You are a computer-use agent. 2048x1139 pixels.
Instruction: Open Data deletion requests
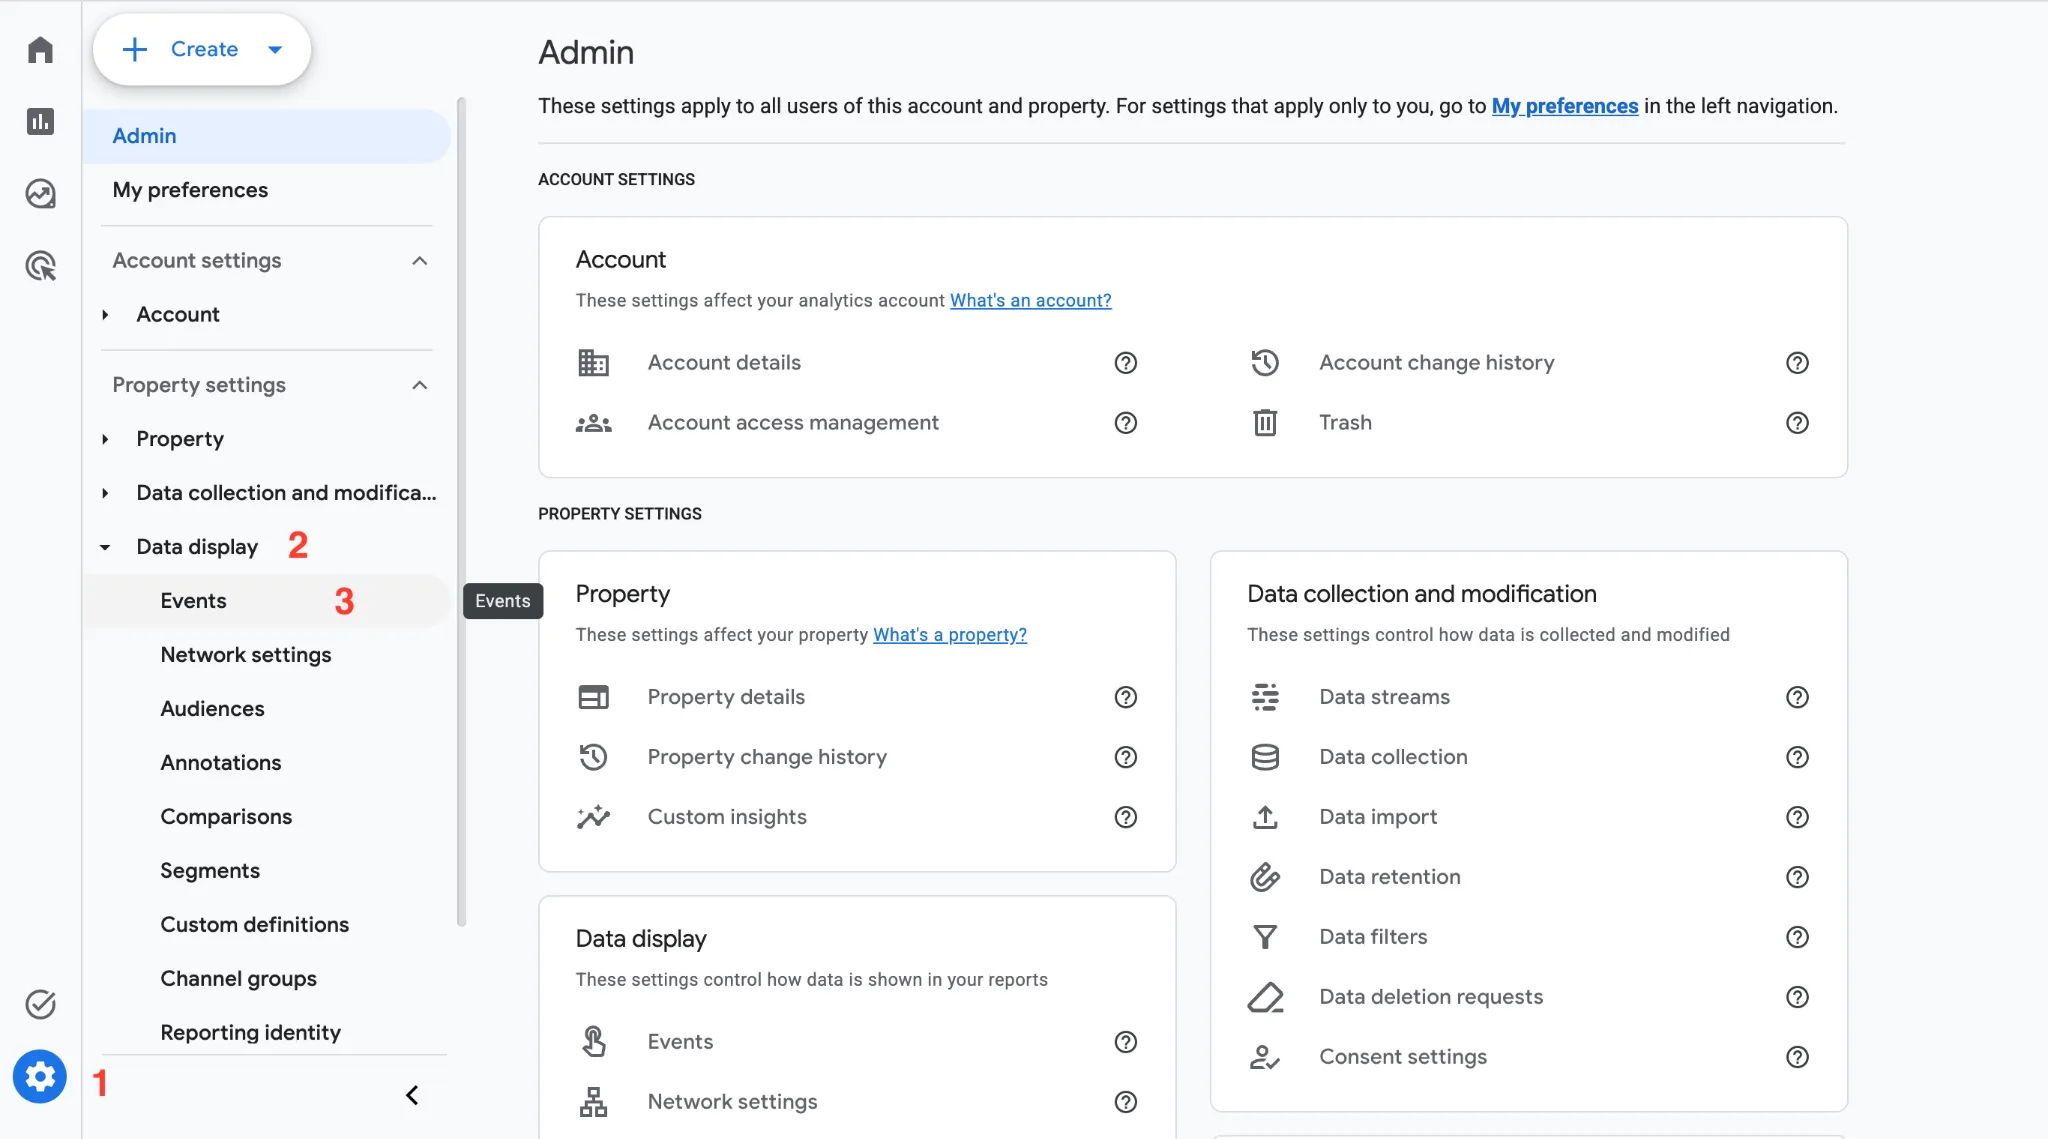(1431, 997)
